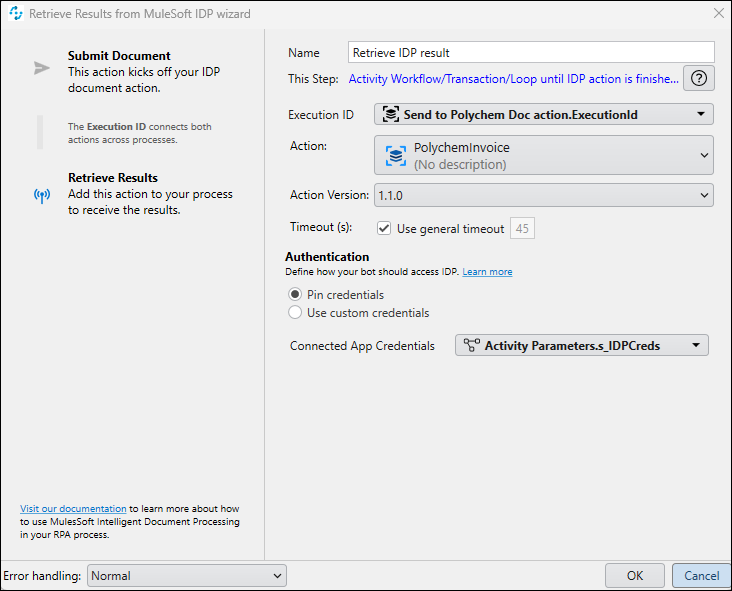Screen dimensions: 732x591
Task: Expand the Action PolychemInvoice dropdown
Action: [x=543, y=155]
